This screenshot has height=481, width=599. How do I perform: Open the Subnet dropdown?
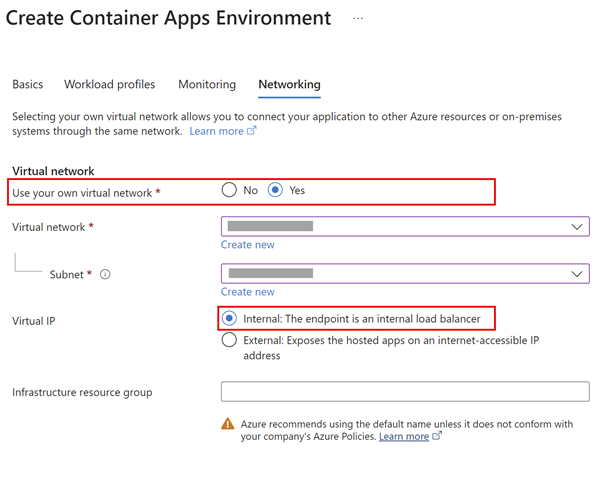tap(405, 274)
